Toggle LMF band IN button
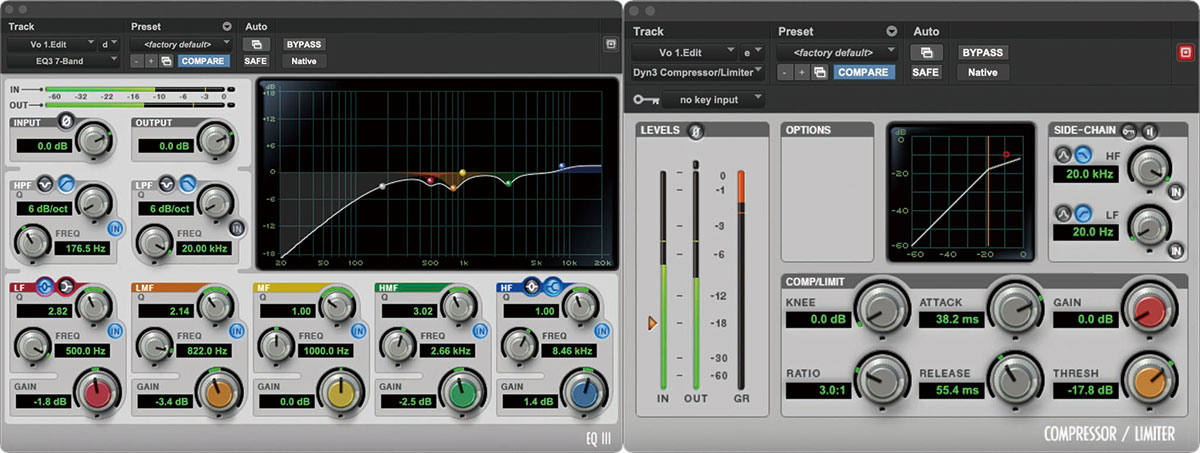Image resolution: width=1200 pixels, height=453 pixels. point(236,333)
